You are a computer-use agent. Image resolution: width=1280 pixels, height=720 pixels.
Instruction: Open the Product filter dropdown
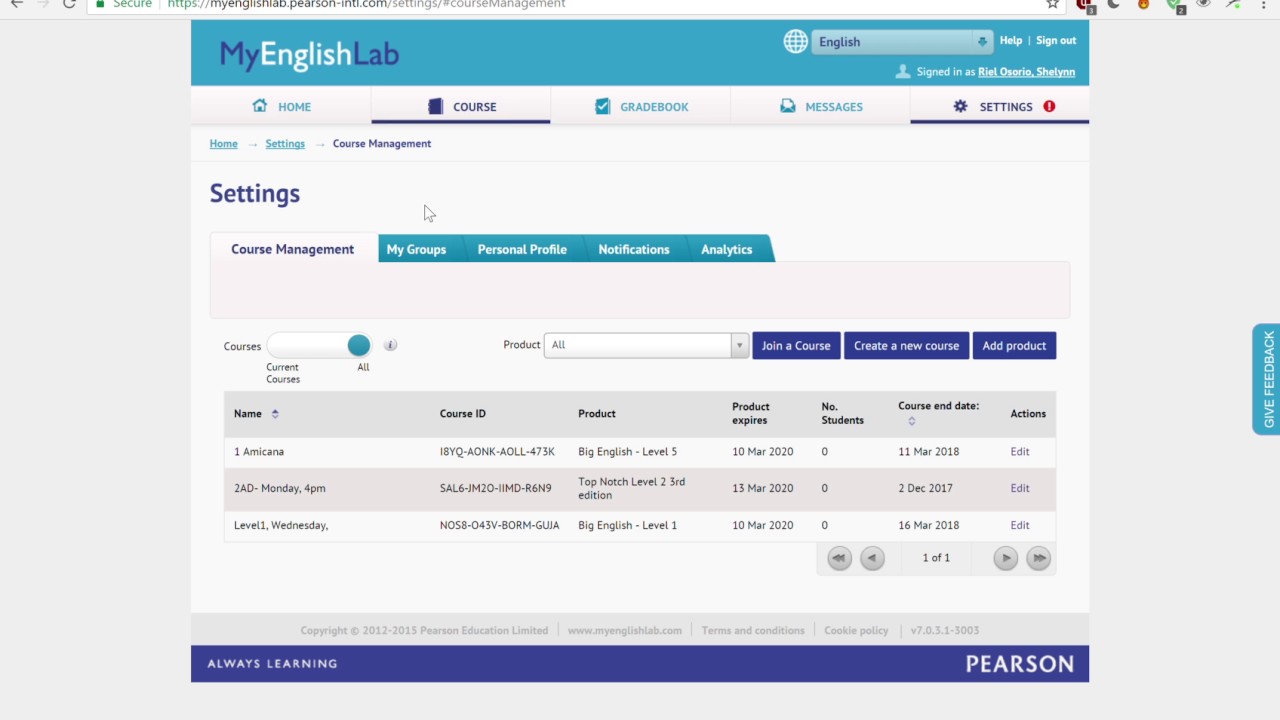pos(646,345)
